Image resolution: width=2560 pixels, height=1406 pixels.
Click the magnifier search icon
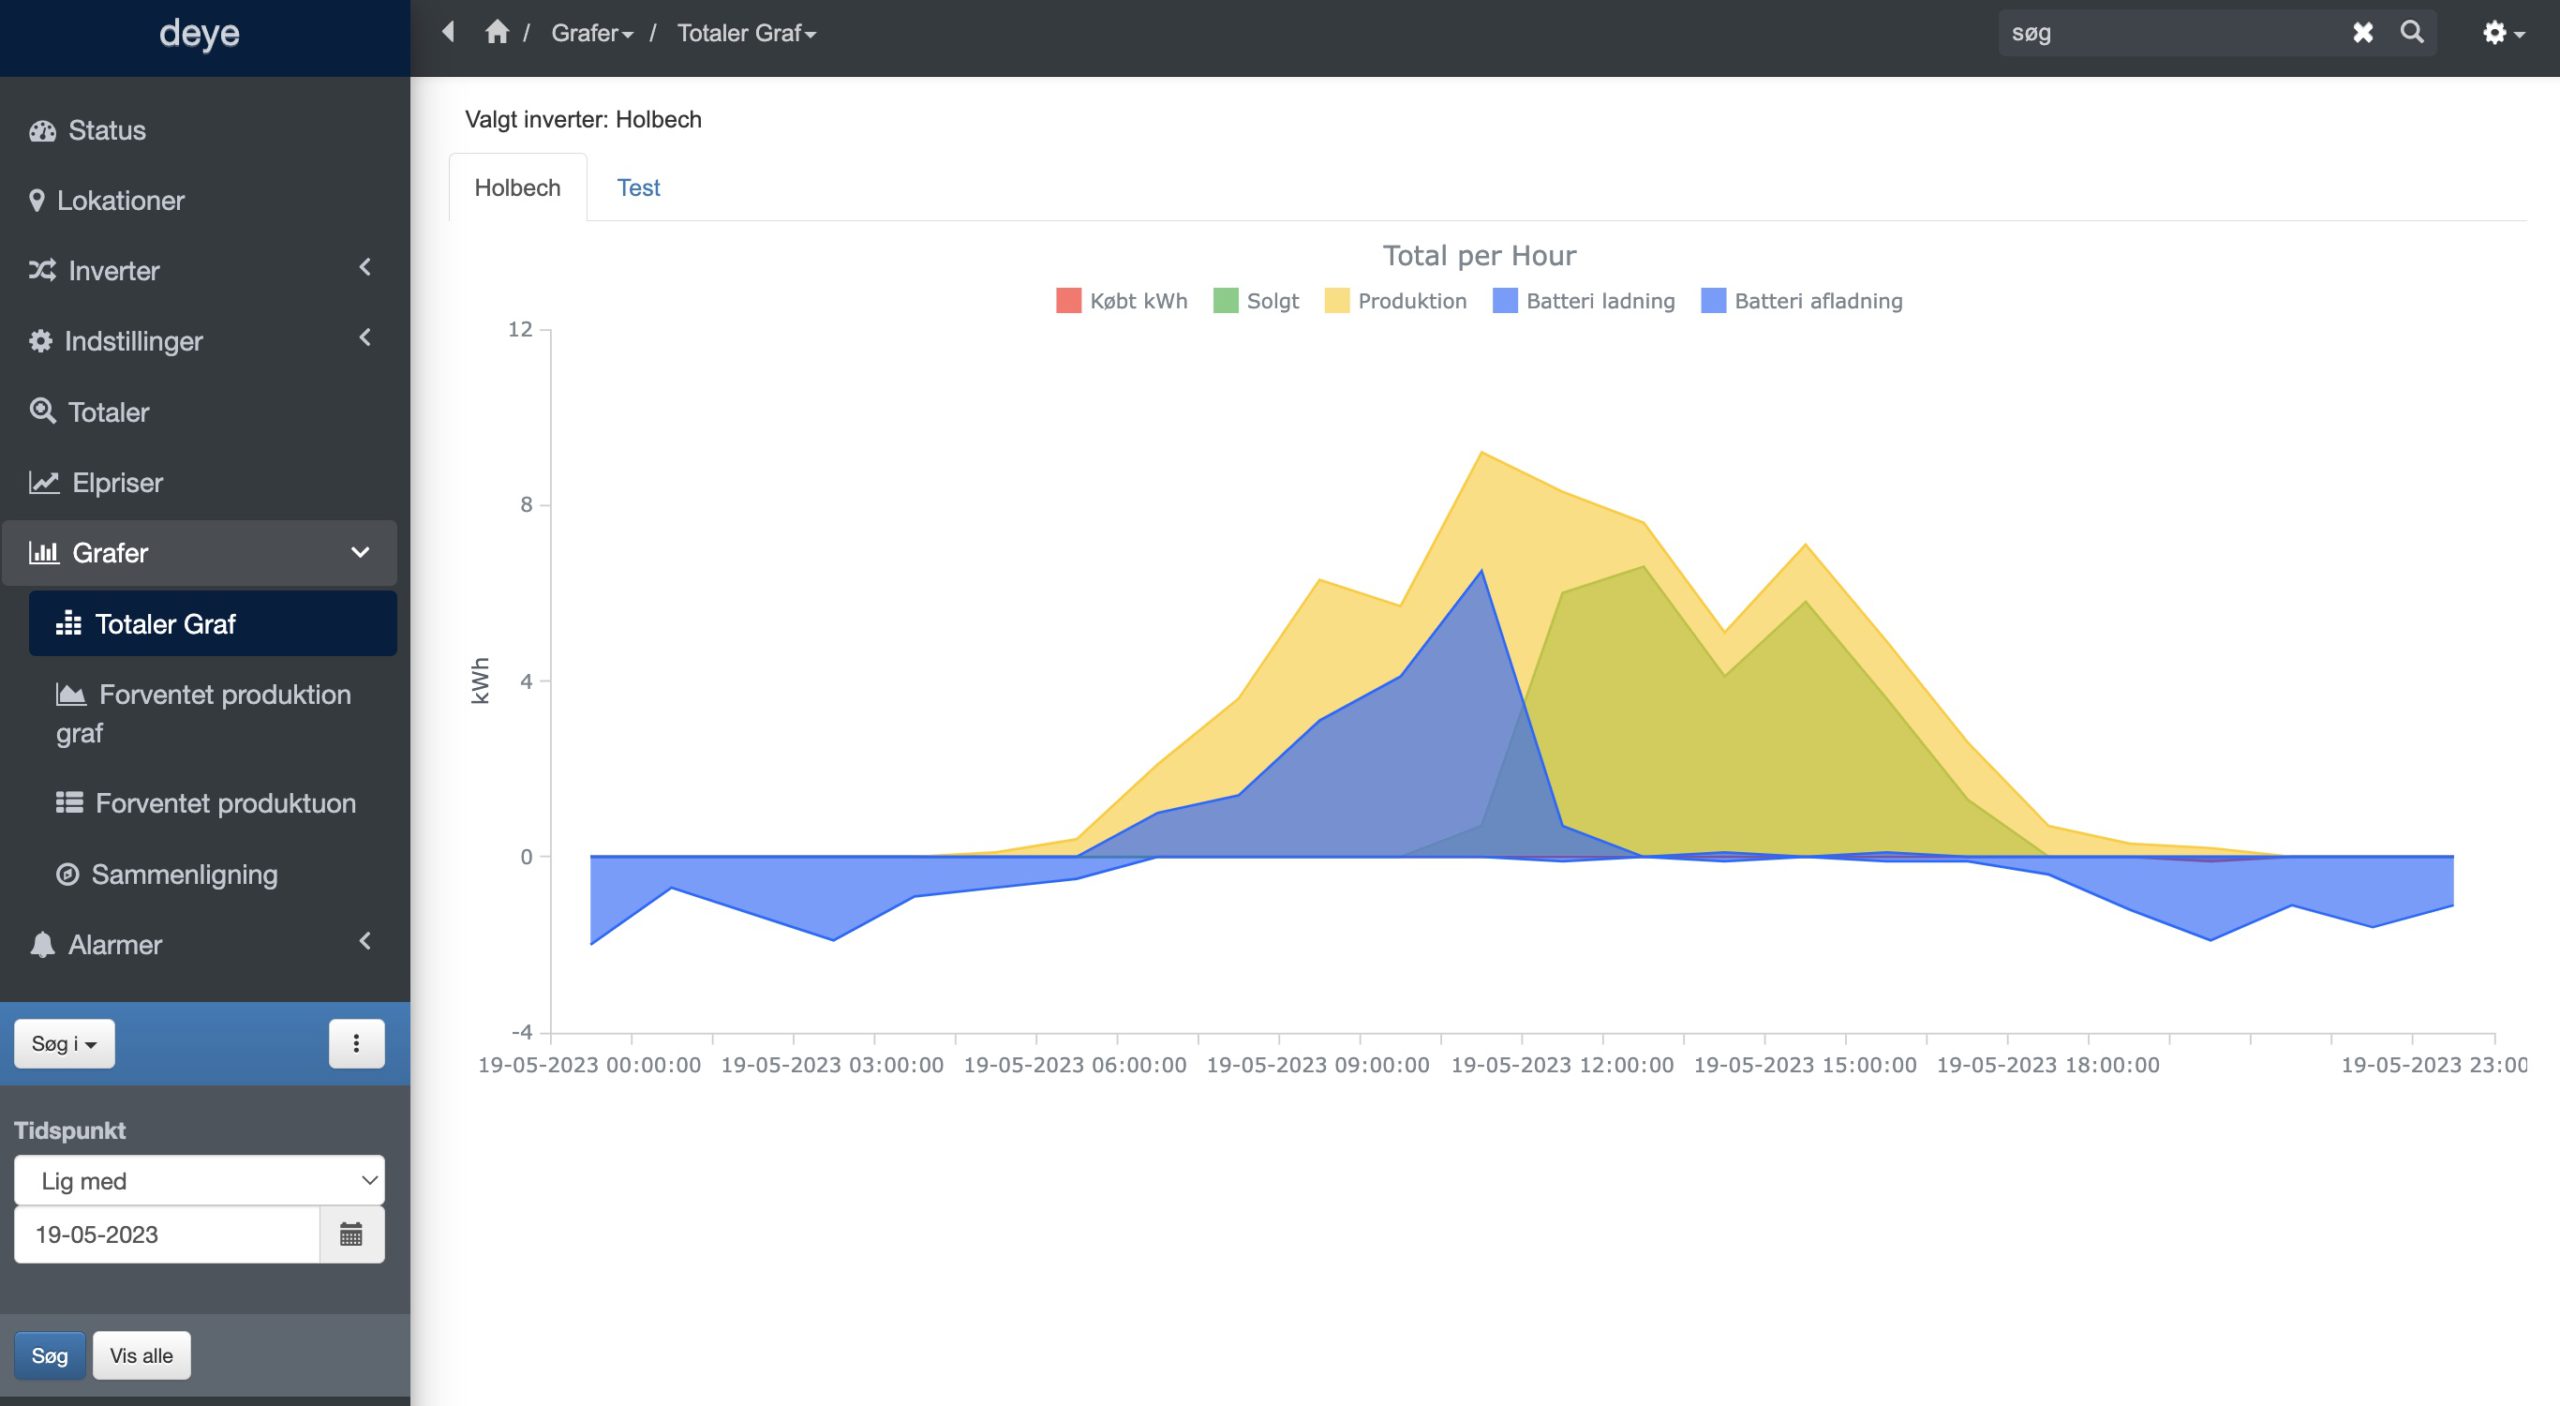click(x=2411, y=32)
